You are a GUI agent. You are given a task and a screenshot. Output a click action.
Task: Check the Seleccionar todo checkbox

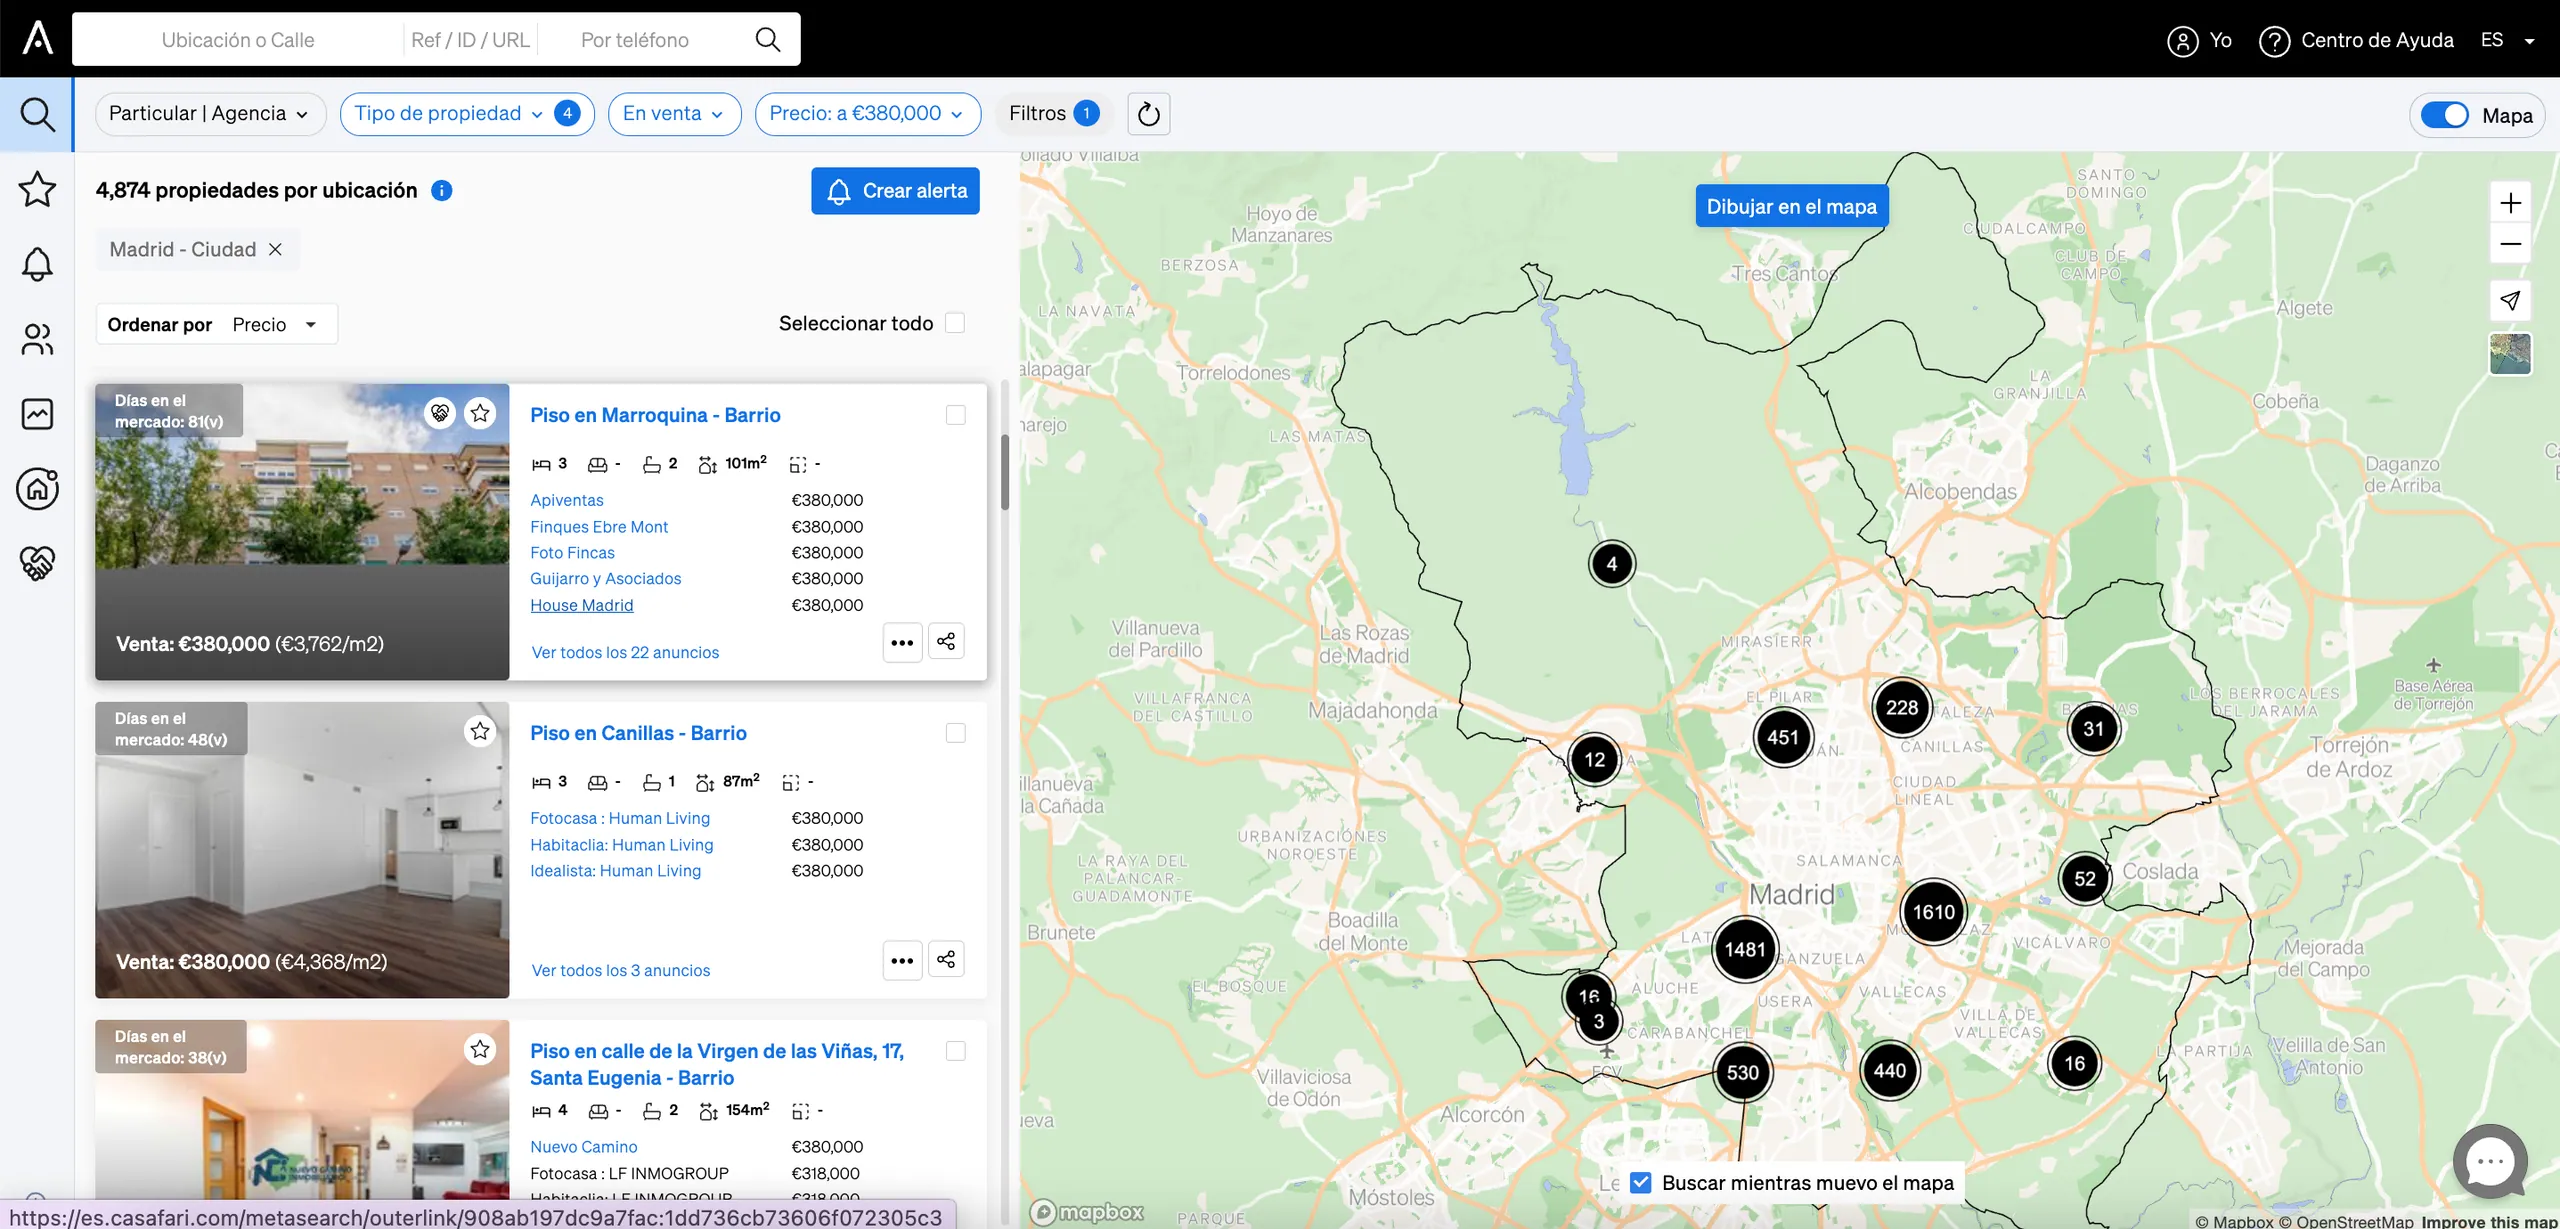[x=955, y=323]
